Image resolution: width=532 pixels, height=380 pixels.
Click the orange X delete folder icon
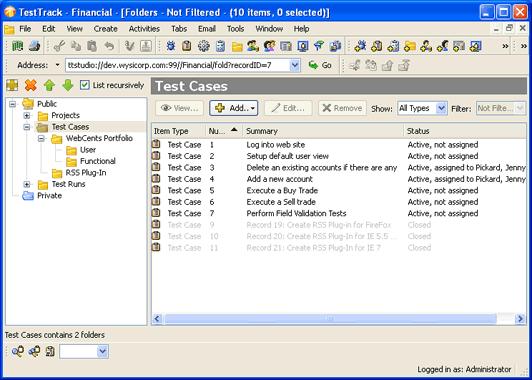tap(31, 86)
